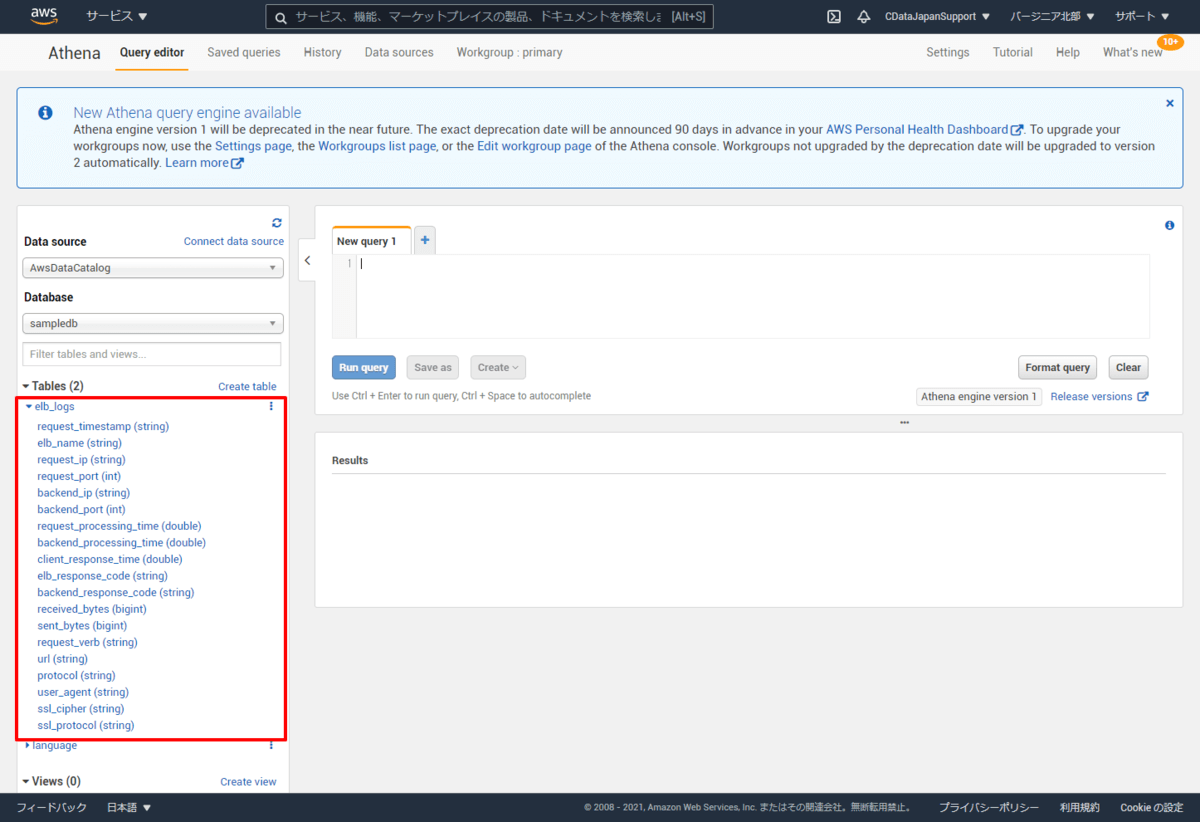Open the sampledb database dropdown
1200x822 pixels.
[x=153, y=324]
